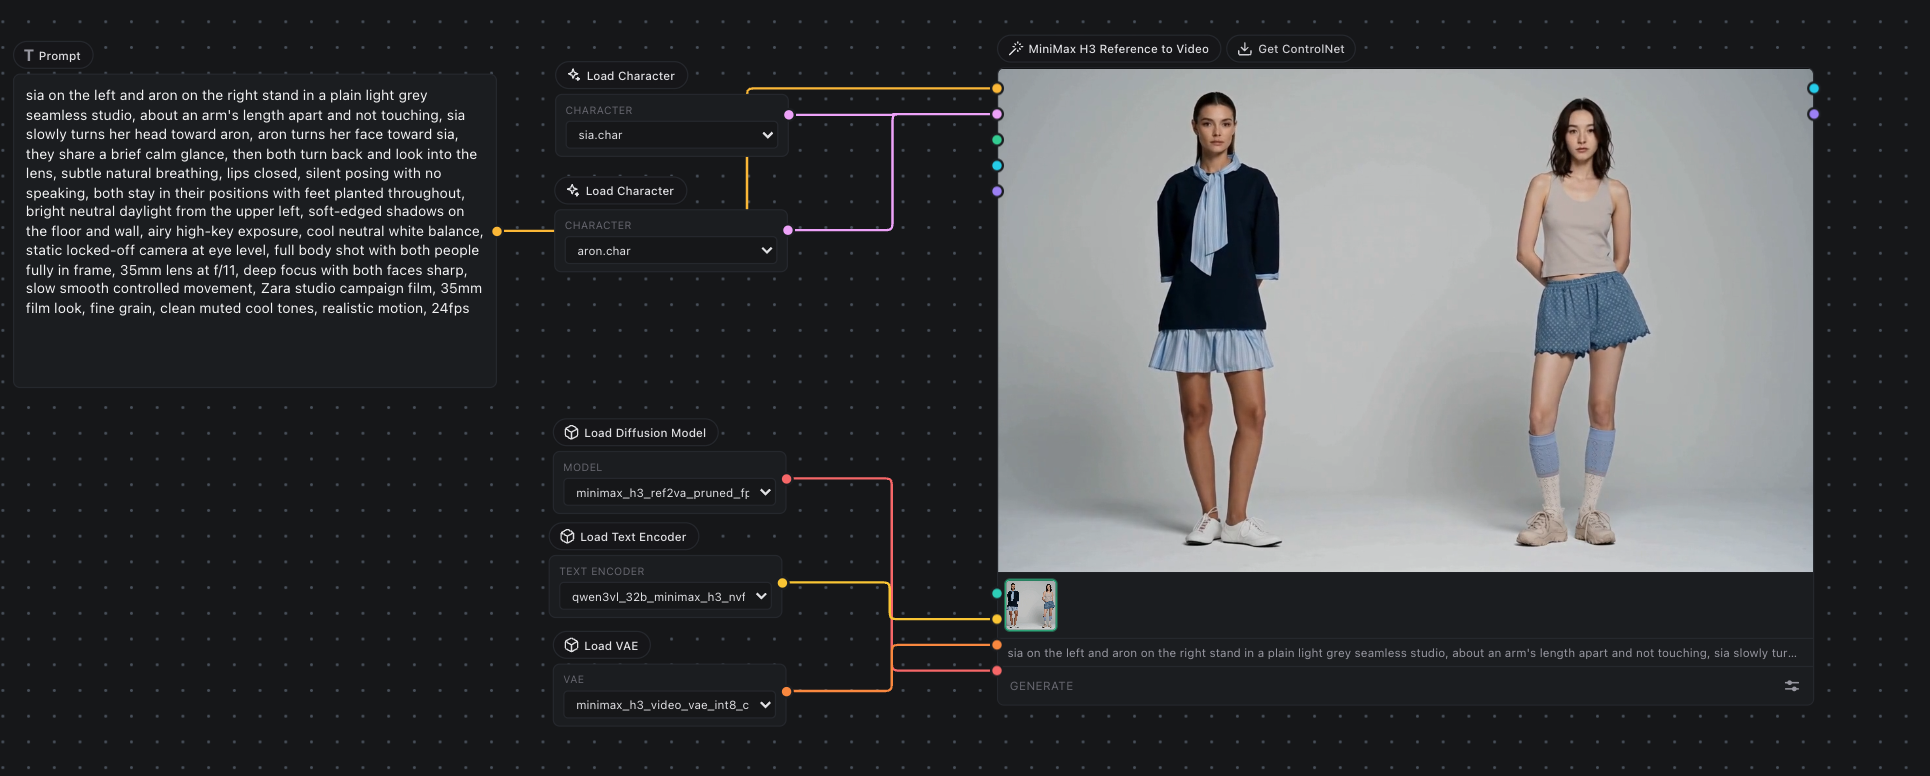Select the MiniMax H3 Reference to Video tab
The width and height of the screenshot is (1930, 776).
1109,49
